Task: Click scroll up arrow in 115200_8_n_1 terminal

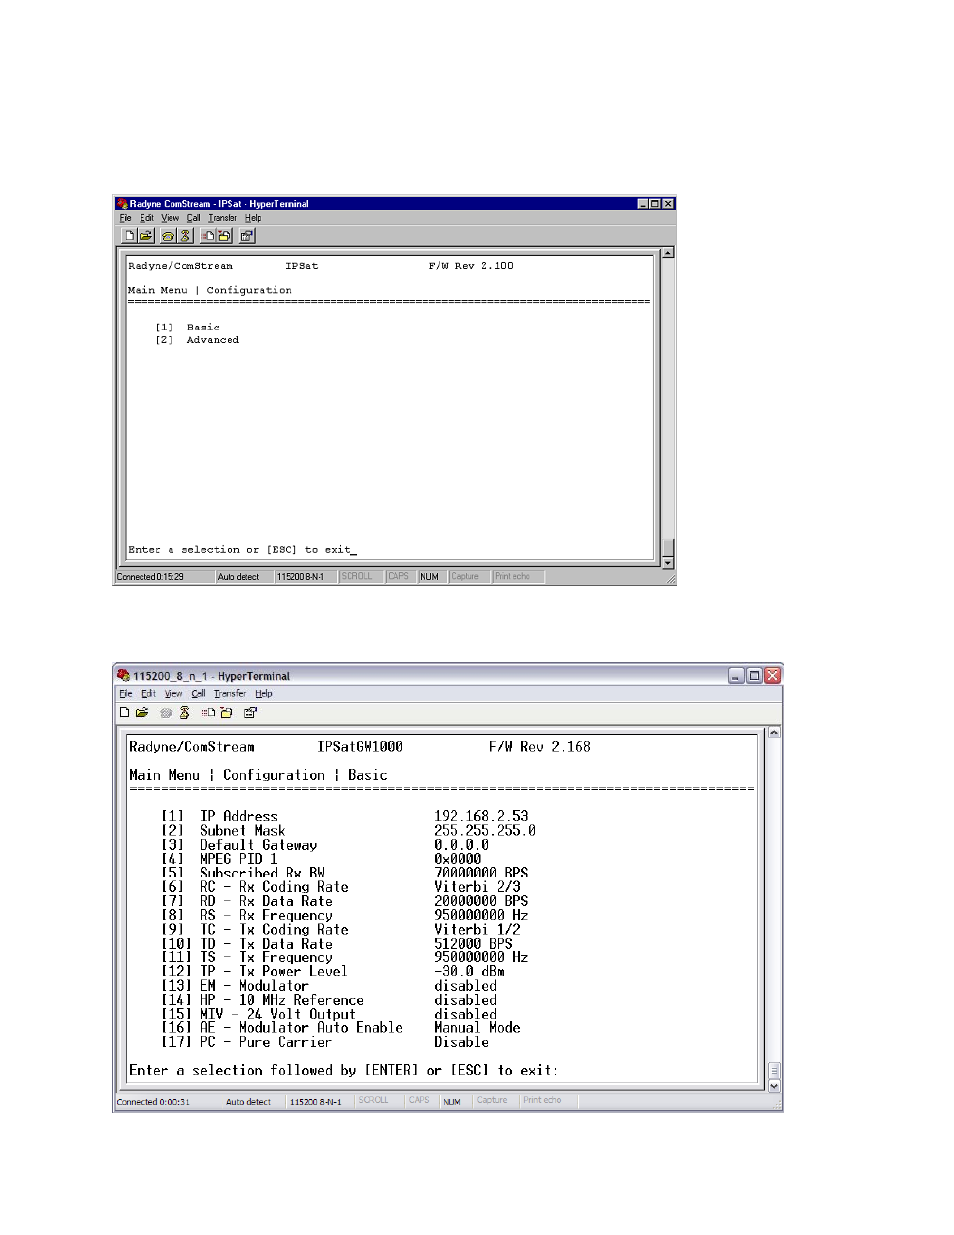Action: point(774,733)
